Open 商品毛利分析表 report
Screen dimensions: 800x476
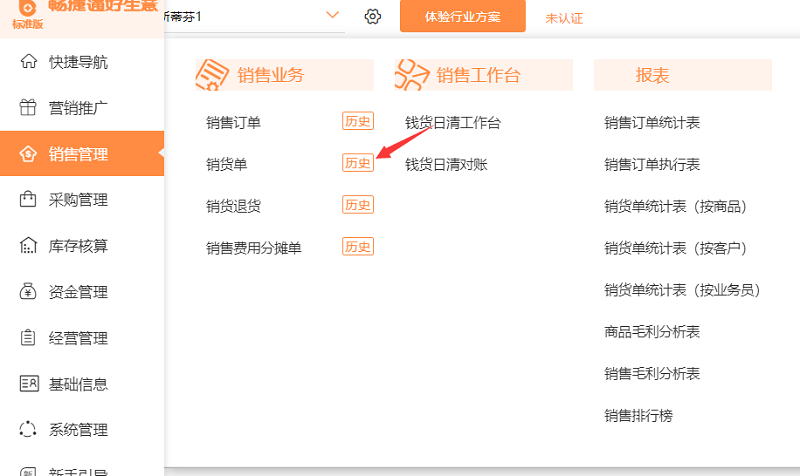pyautogui.click(x=652, y=332)
